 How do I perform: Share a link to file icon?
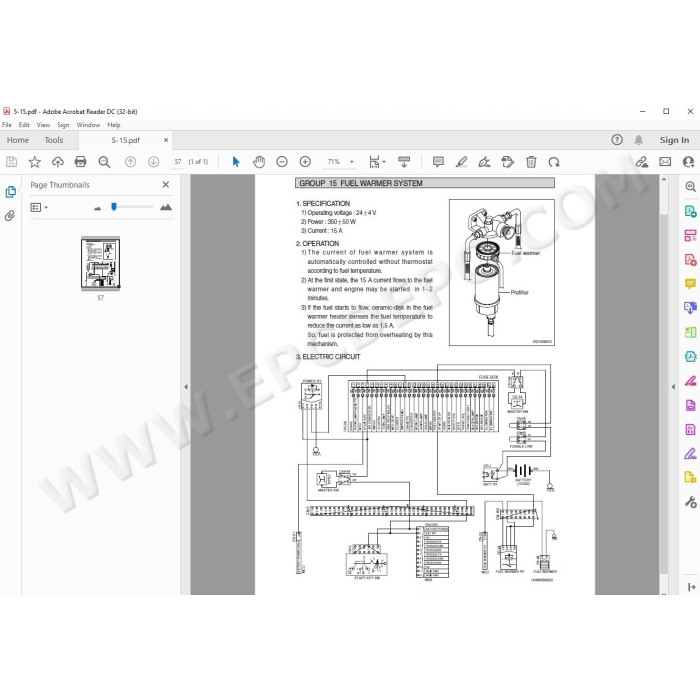[x=642, y=162]
